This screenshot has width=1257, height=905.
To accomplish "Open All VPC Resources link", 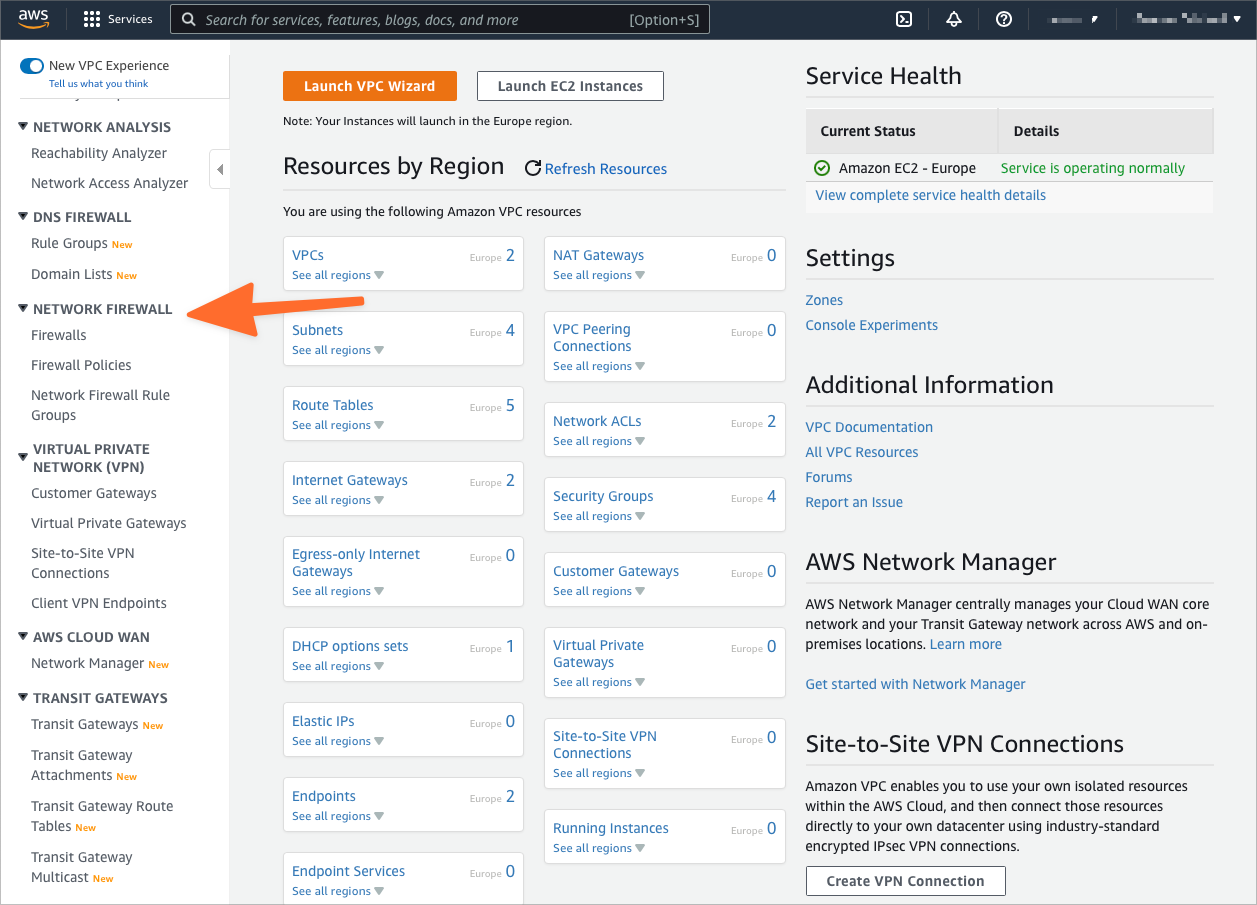I will [x=862, y=452].
